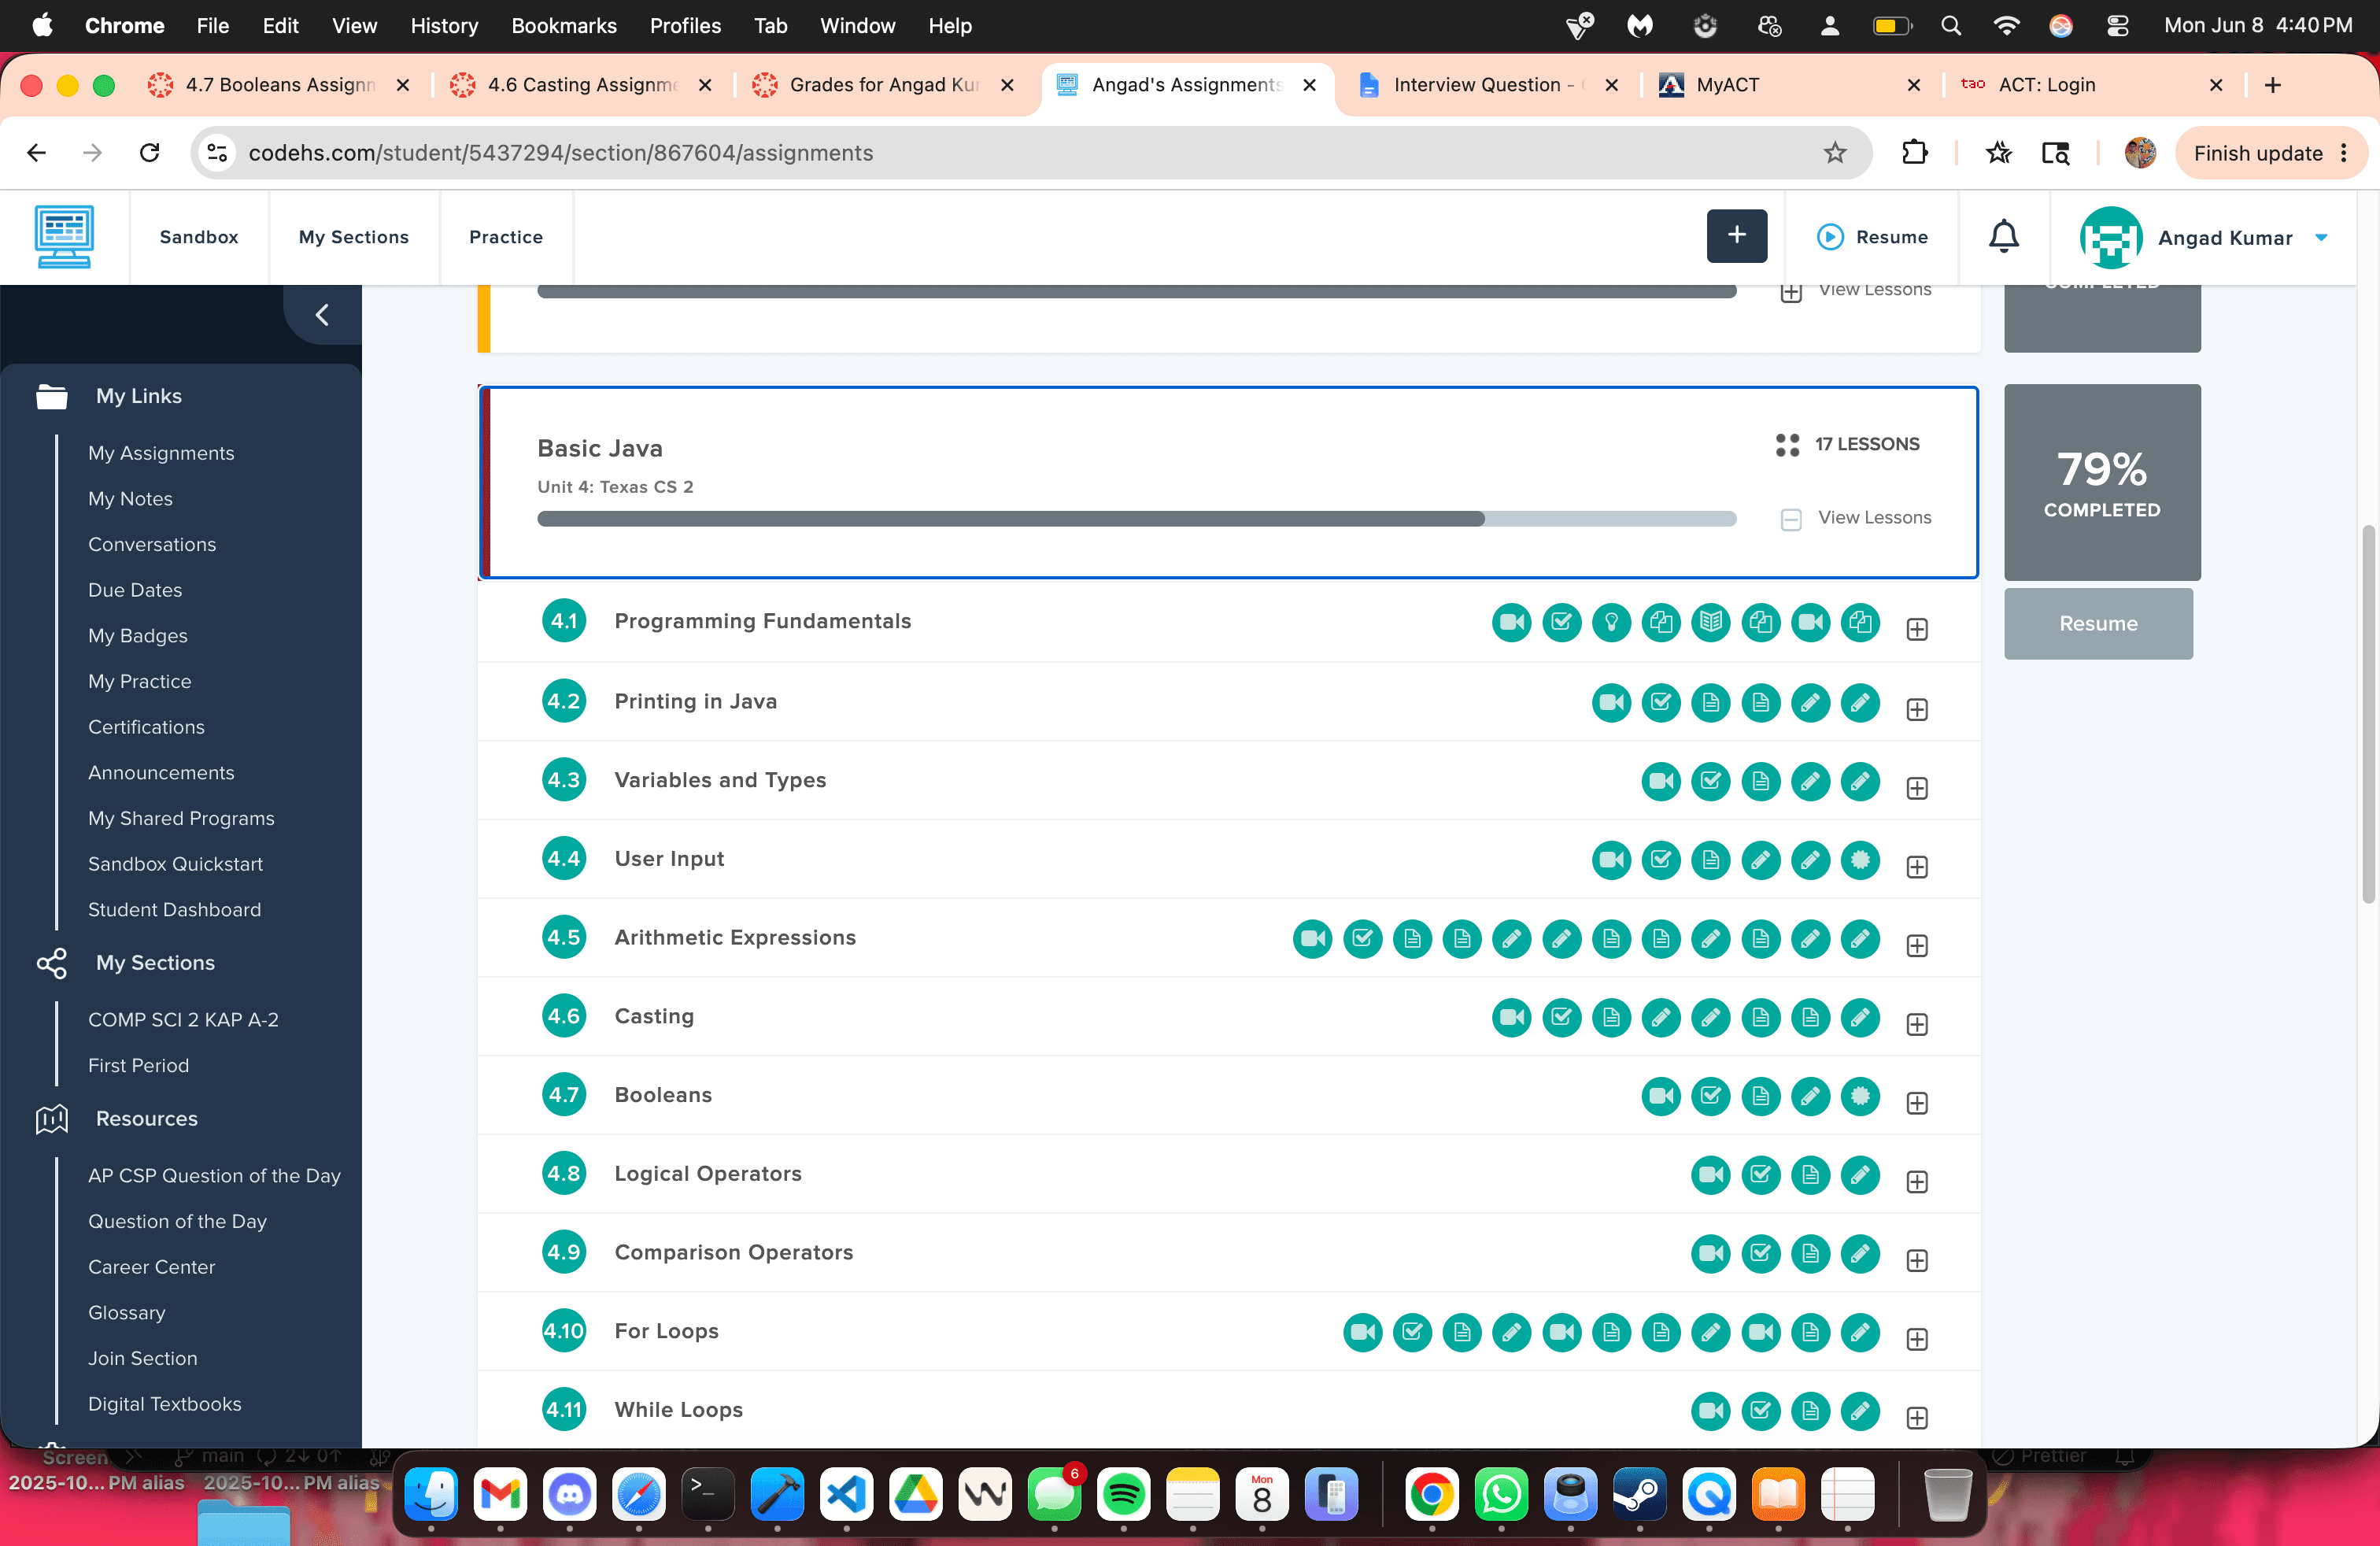Open Finder from the dock
Screen dimensions: 2380x1546
pos(431,1495)
